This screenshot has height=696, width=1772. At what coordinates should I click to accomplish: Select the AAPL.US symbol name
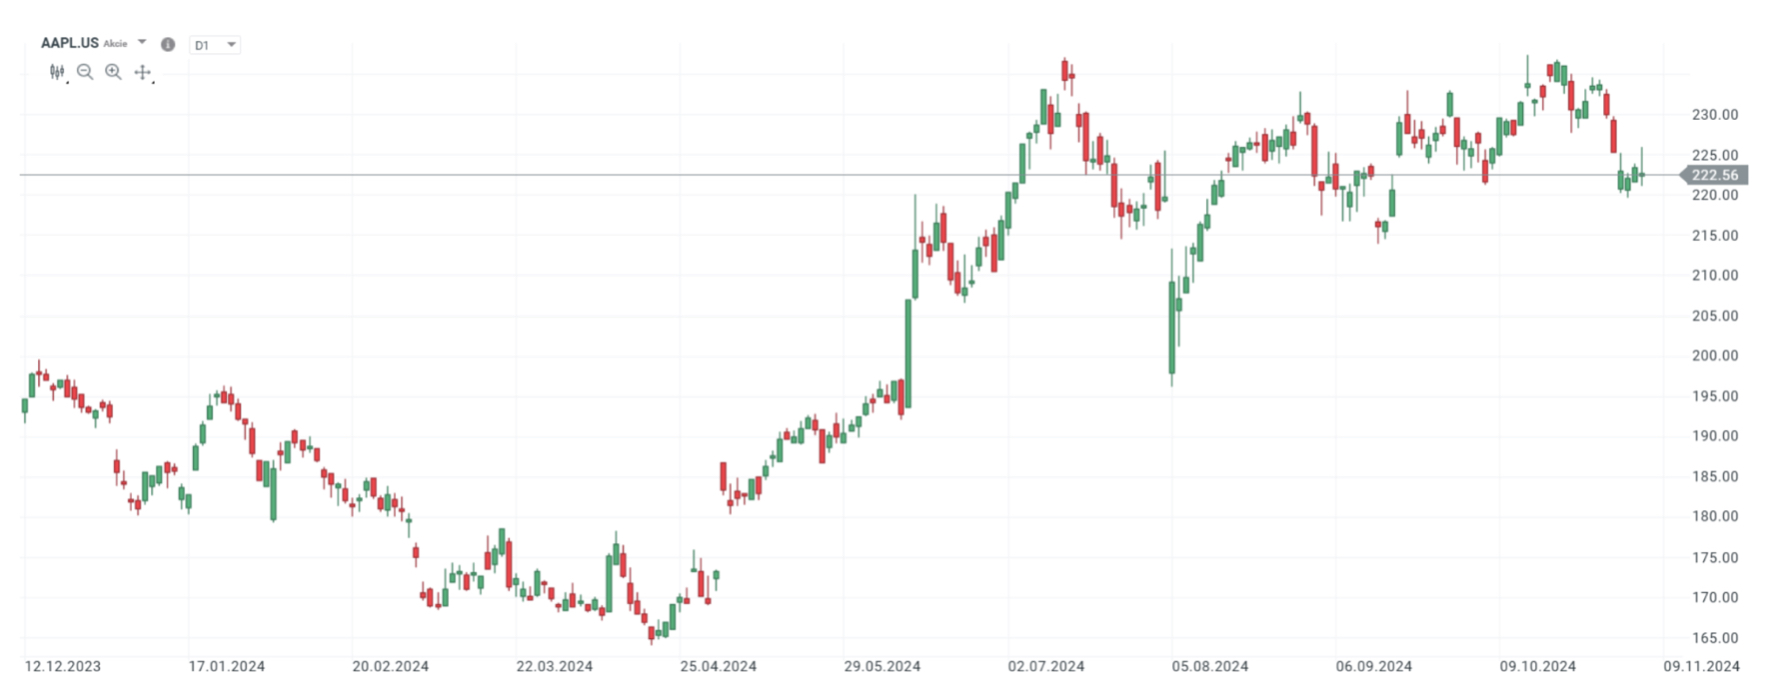pos(70,43)
